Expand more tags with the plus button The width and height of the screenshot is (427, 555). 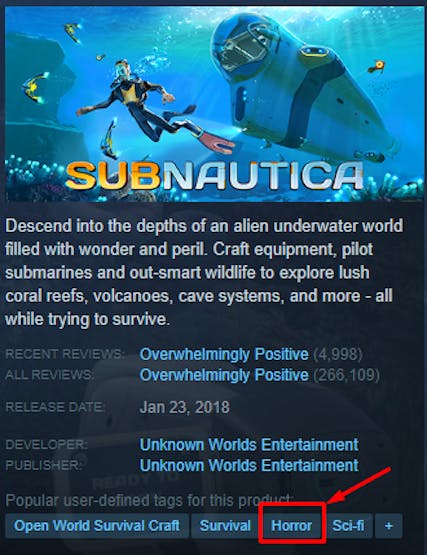coord(388,525)
